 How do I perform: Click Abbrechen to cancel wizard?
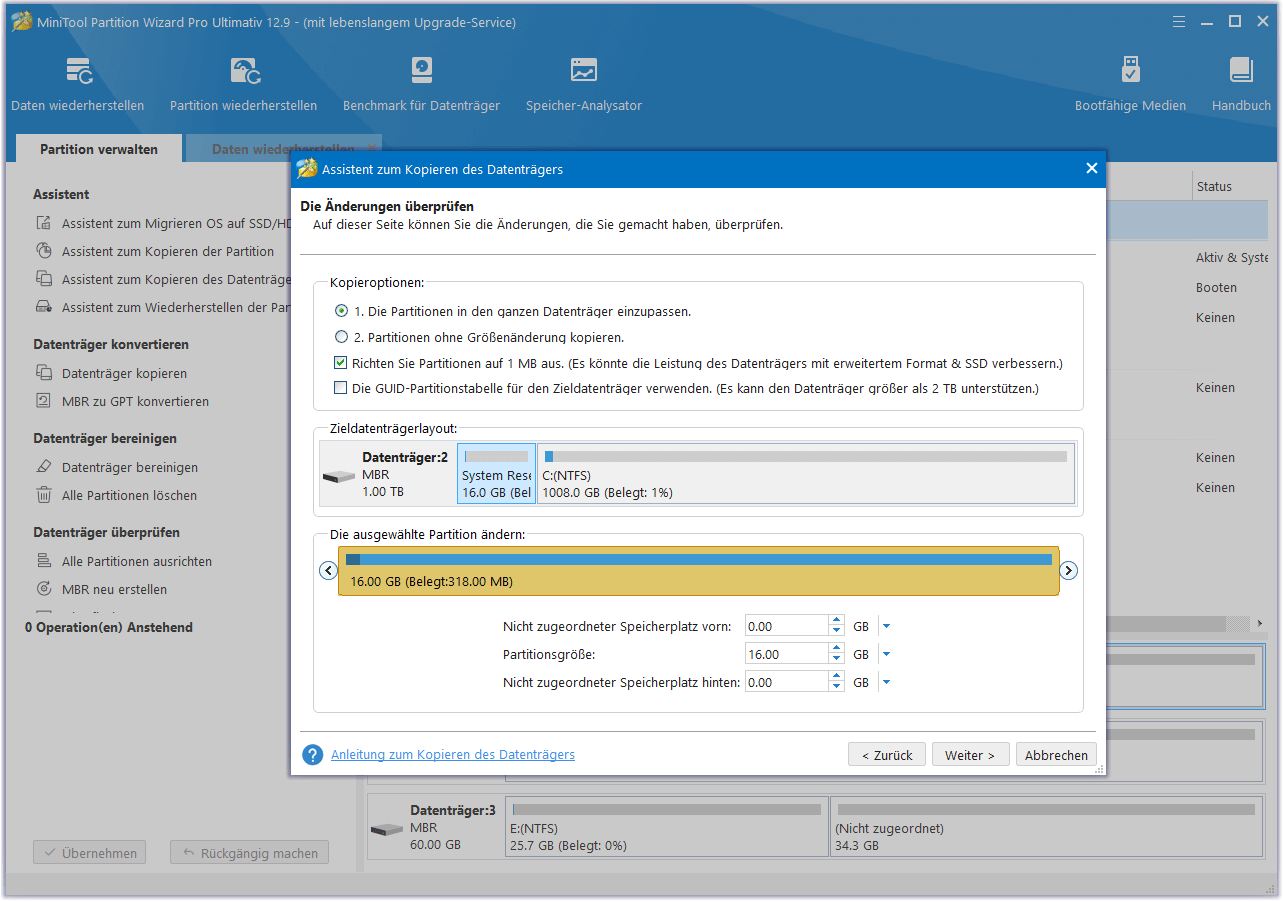[x=1056, y=755]
